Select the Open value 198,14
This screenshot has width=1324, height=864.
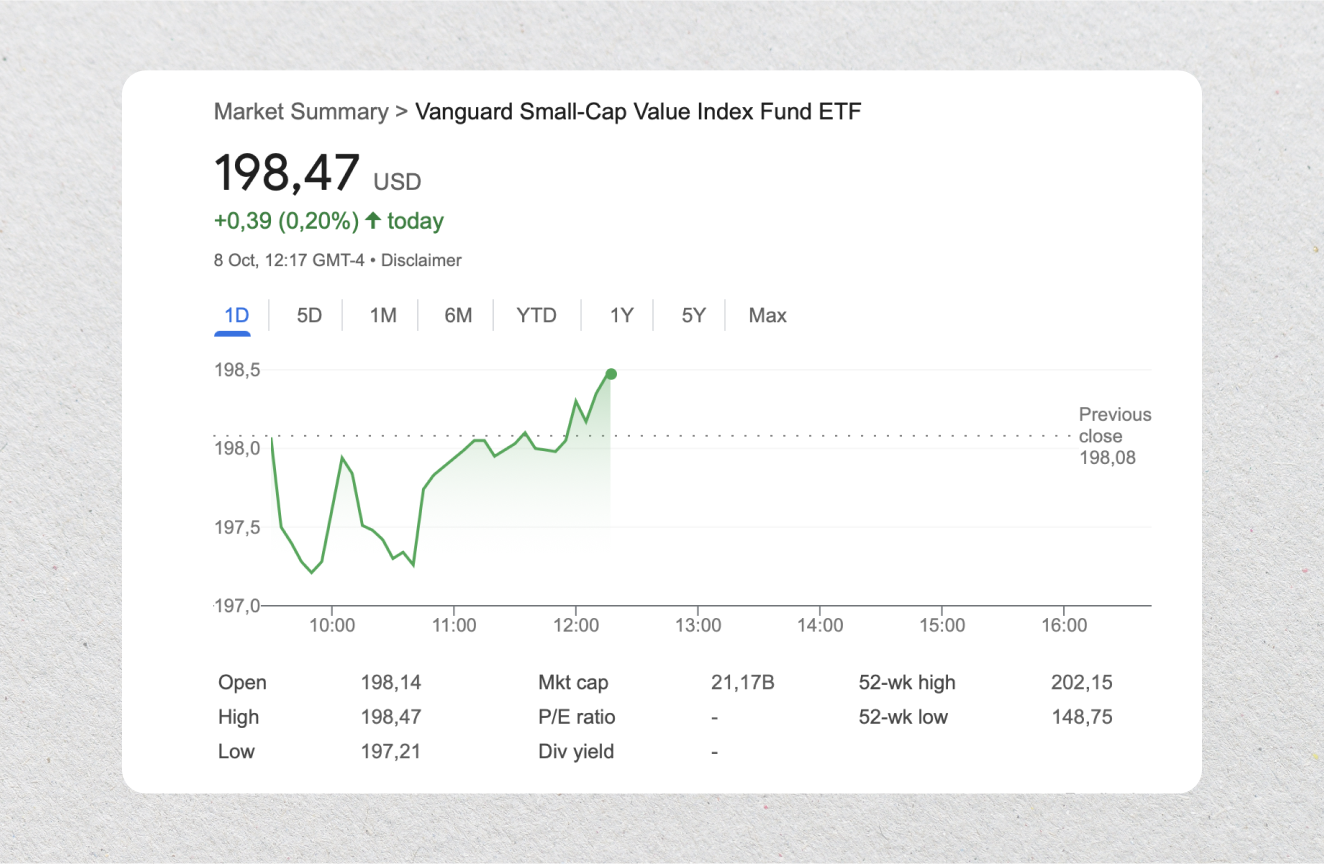pyautogui.click(x=391, y=682)
